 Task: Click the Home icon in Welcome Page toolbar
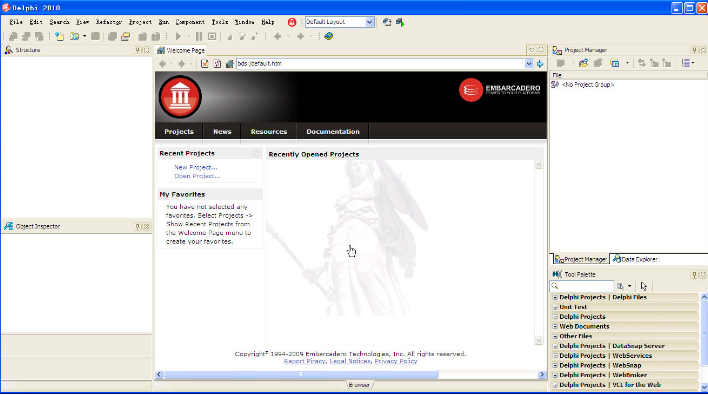[x=229, y=64]
